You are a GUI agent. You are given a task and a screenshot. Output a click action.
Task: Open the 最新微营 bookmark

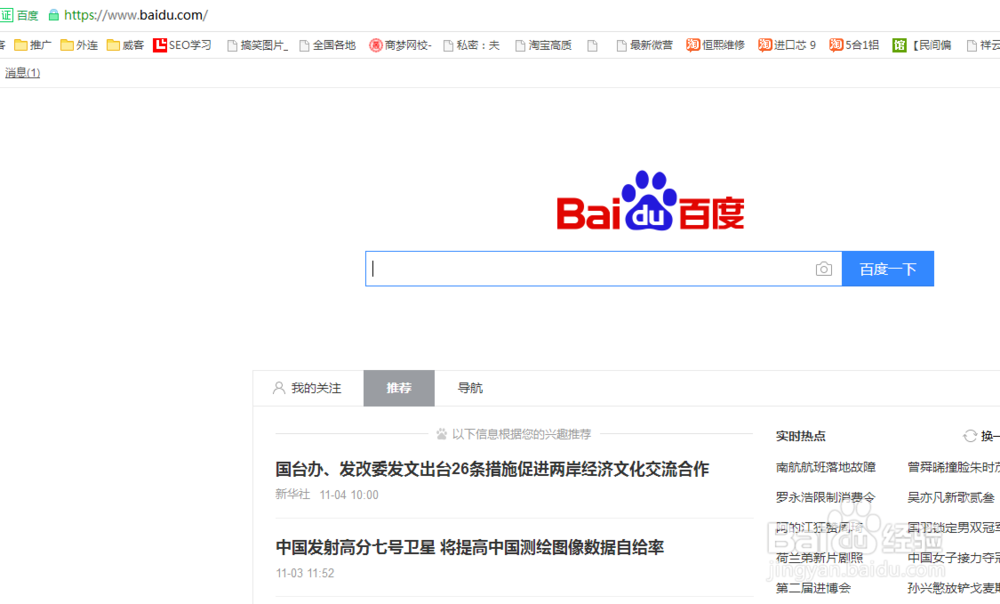click(644, 45)
